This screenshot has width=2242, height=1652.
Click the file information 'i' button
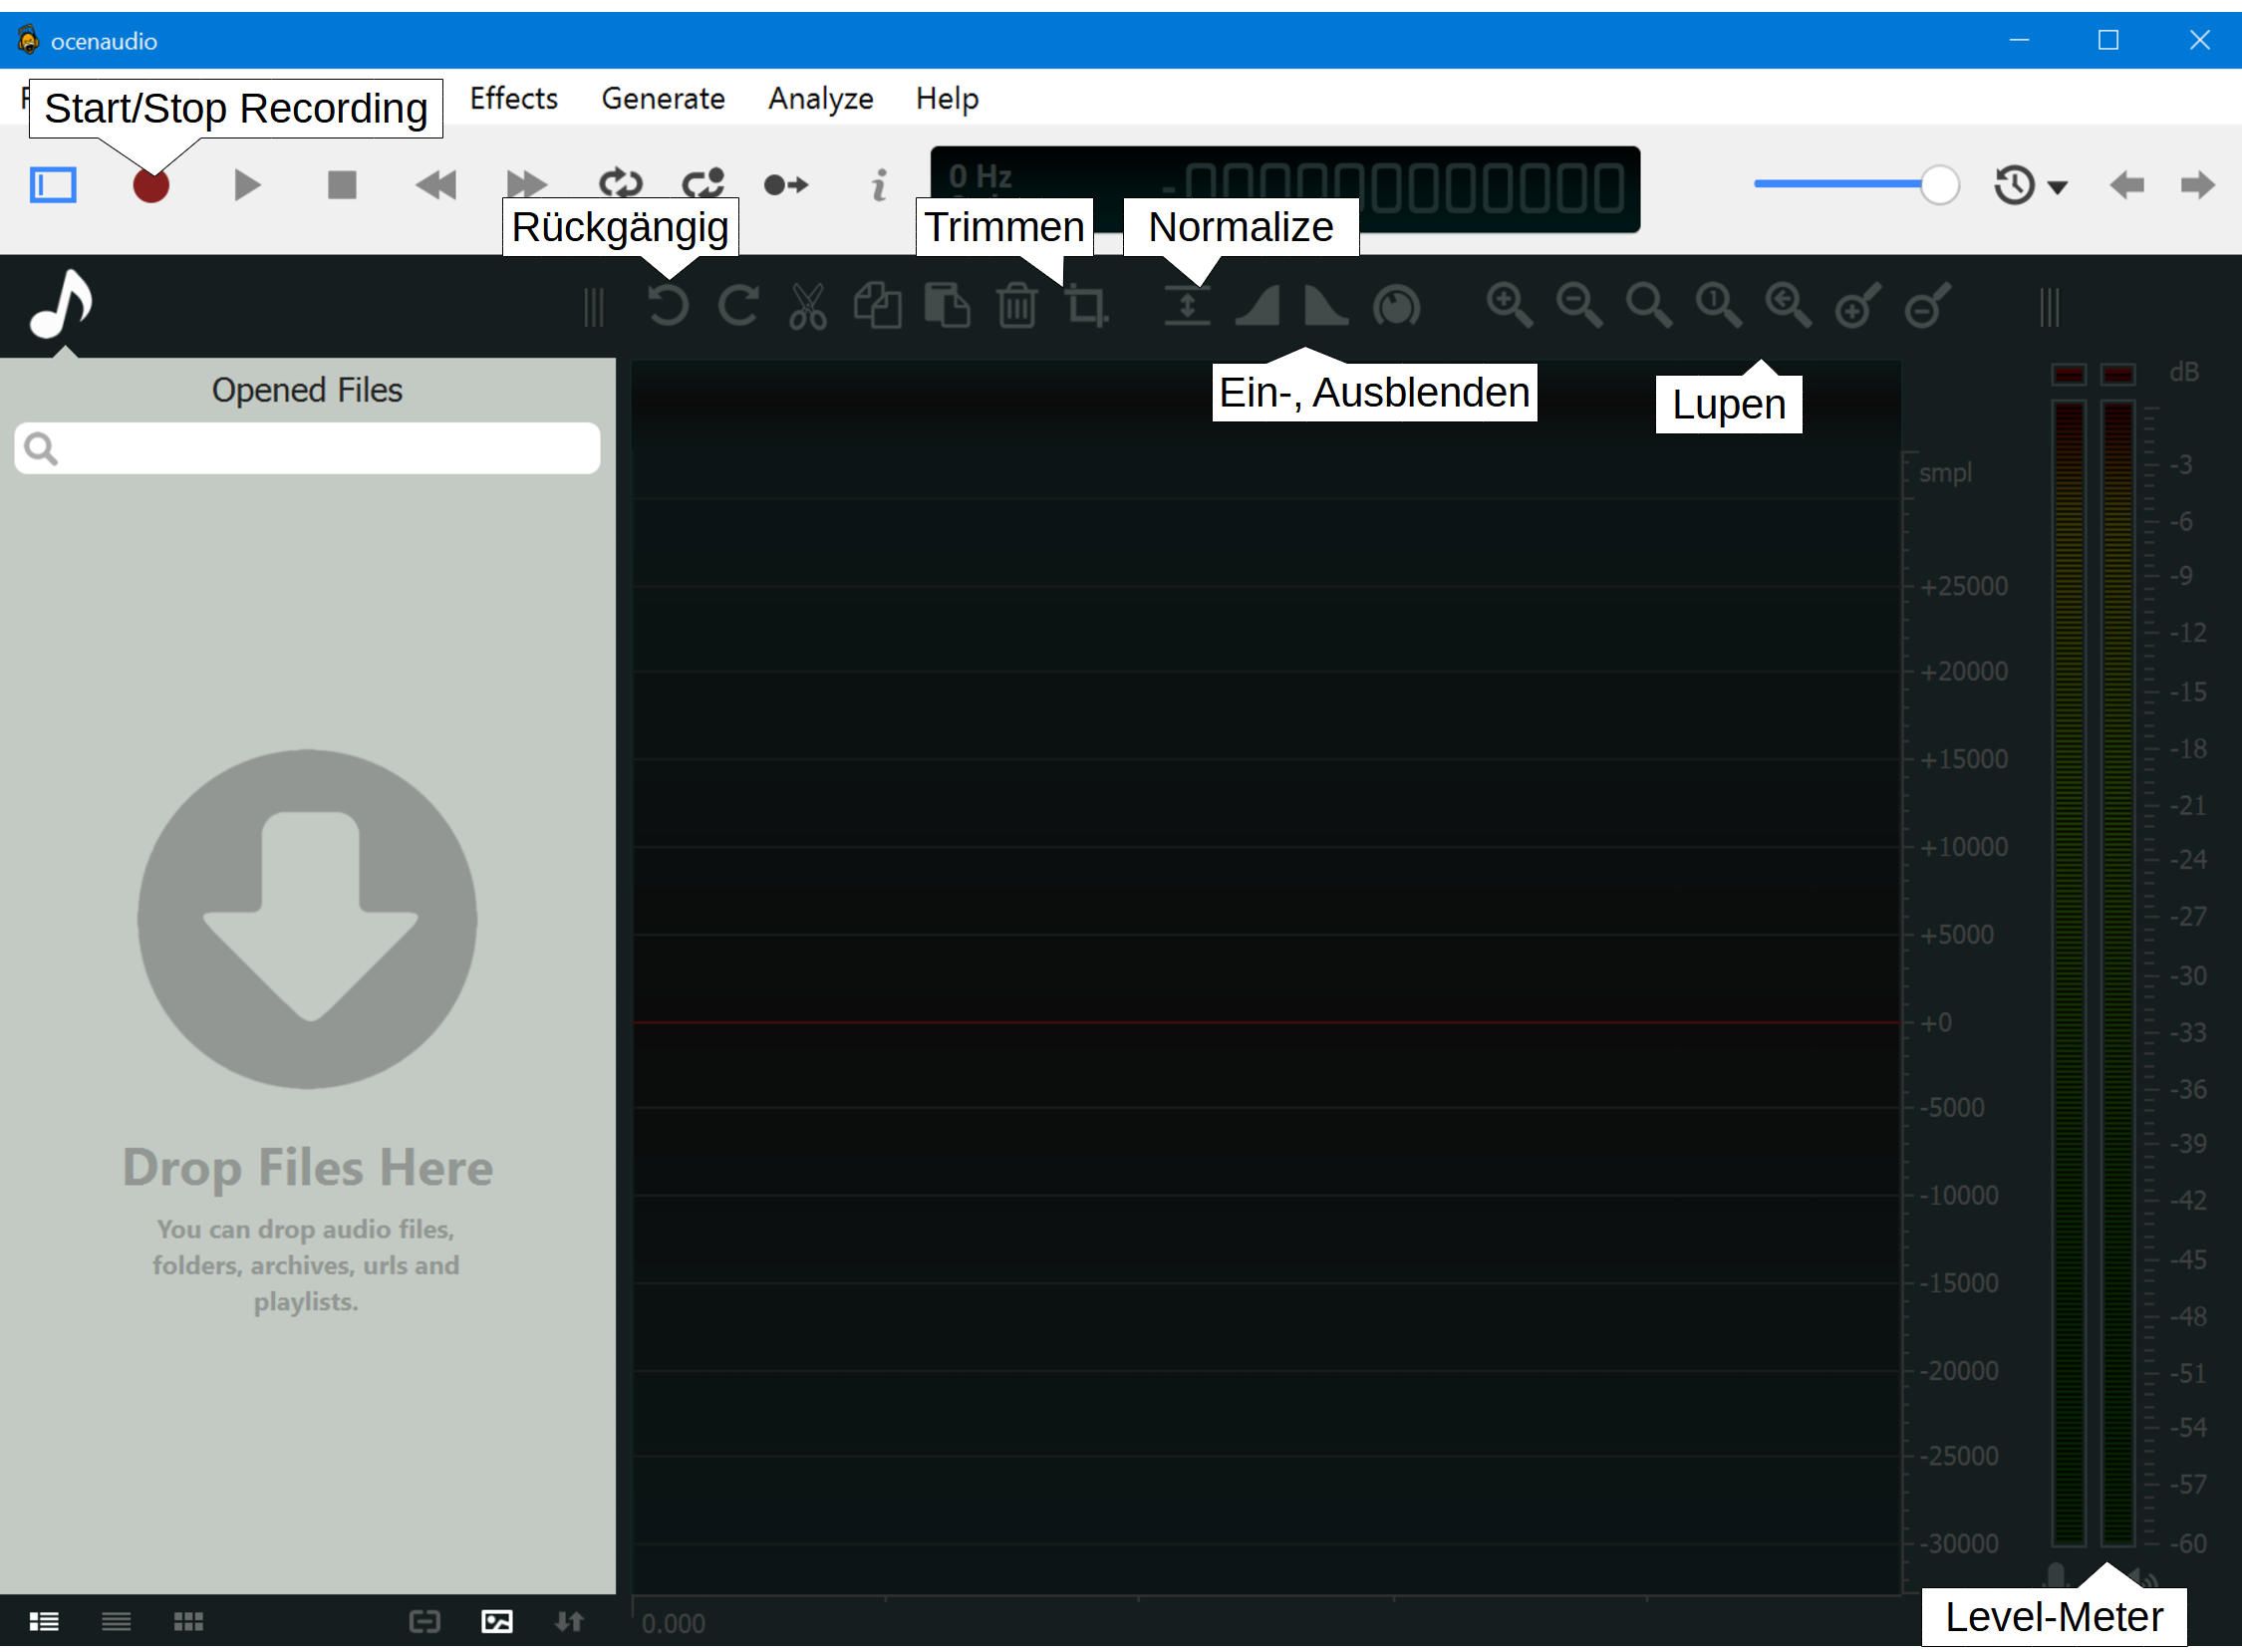(x=879, y=185)
